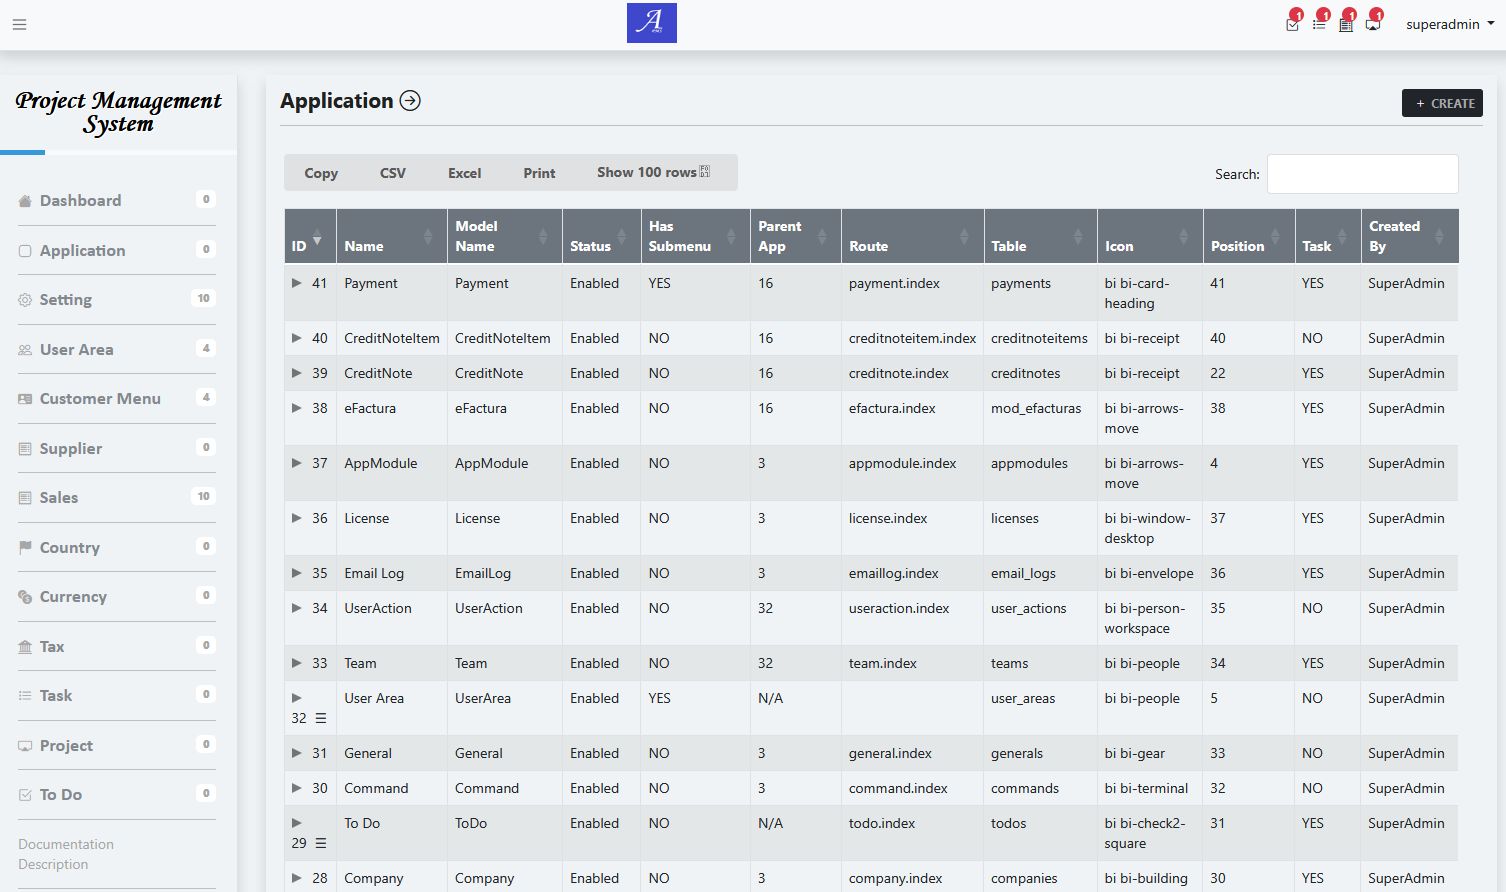Viewport: 1506px width, 892px height.
Task: Export the table with the Excel button
Action: [x=464, y=173]
